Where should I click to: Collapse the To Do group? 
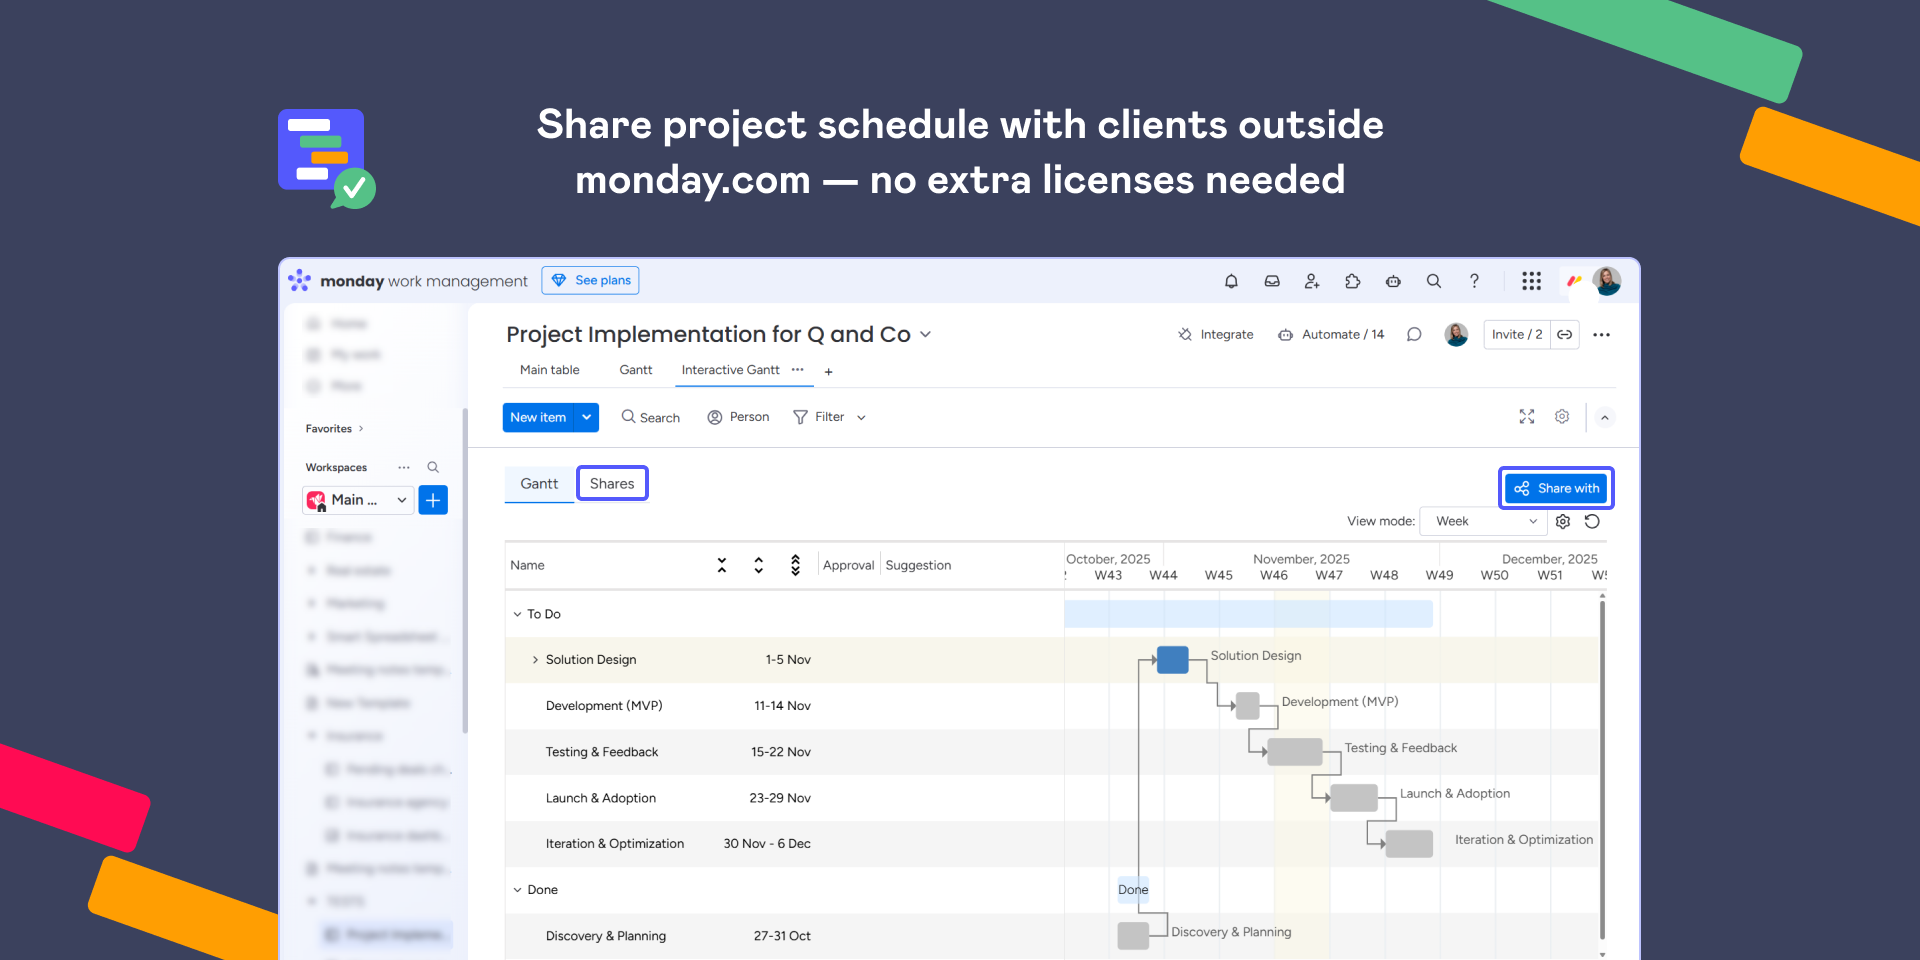pyautogui.click(x=517, y=614)
